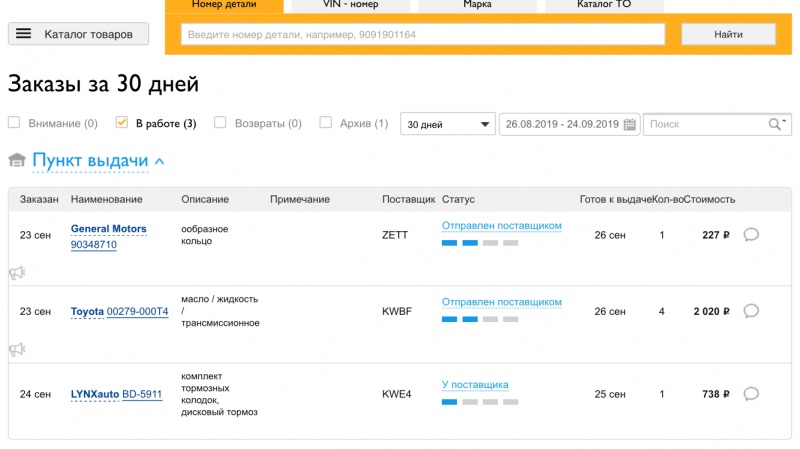
Task: Enable the Внимание (0) checkbox
Action: (14, 123)
